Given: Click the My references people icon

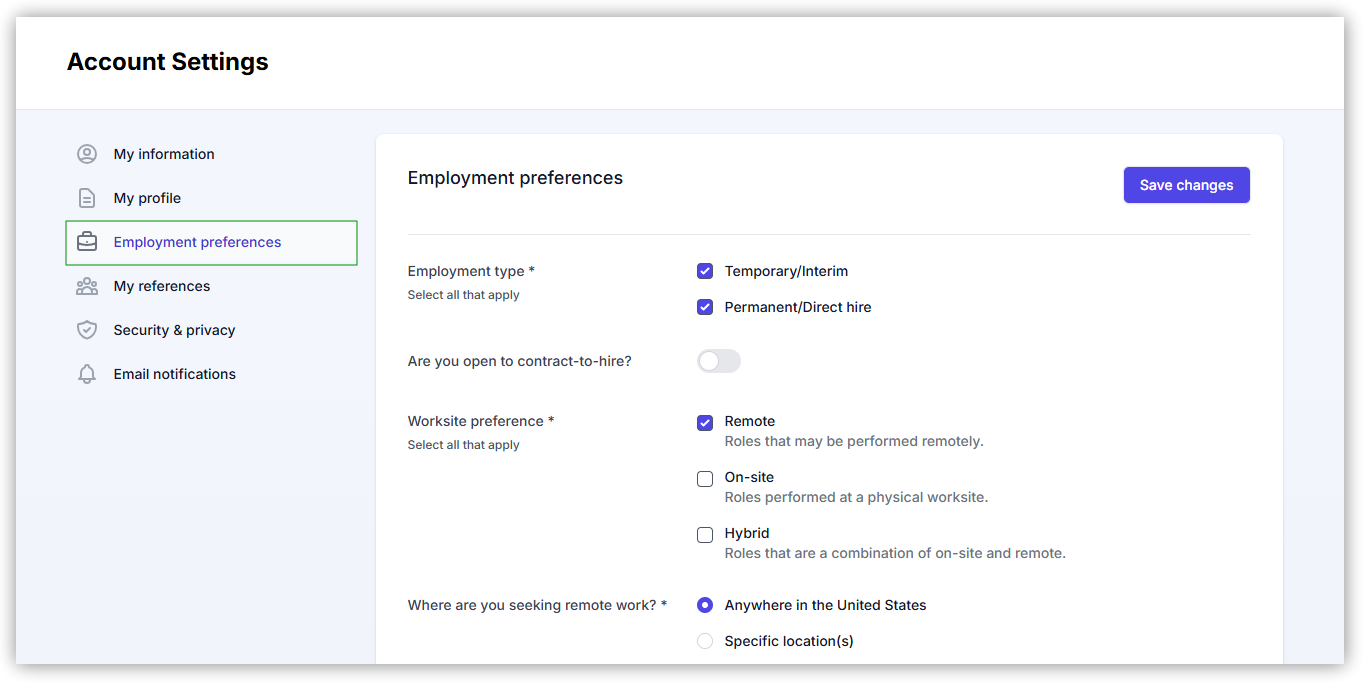Looking at the screenshot, I should click(87, 285).
